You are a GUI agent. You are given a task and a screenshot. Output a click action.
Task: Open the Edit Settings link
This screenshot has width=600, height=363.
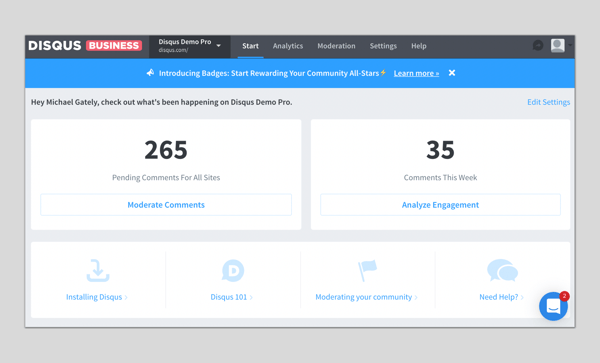548,102
